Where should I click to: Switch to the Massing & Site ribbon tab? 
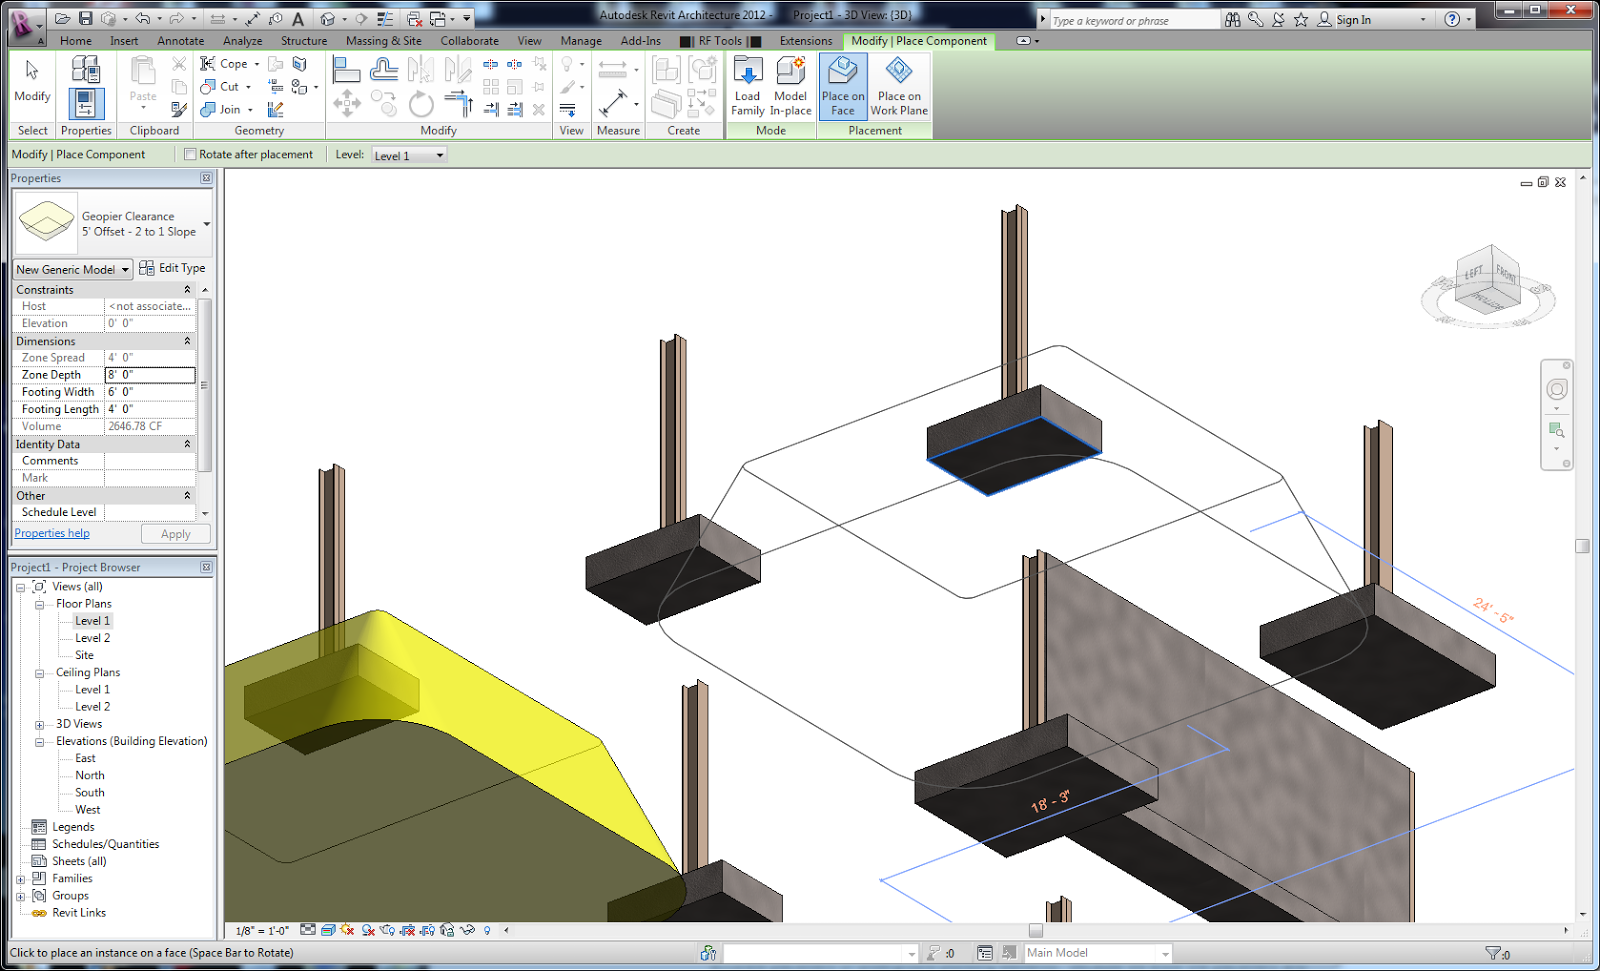383,41
